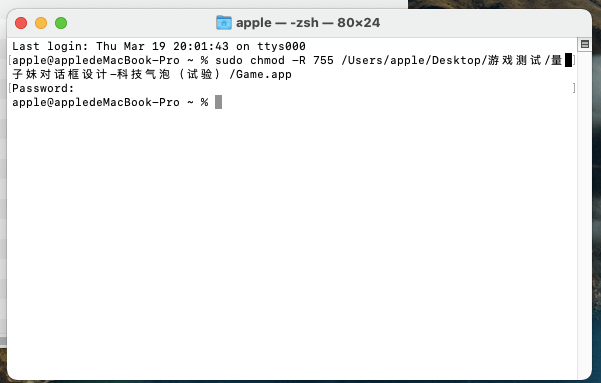Click the 'sudo chmod -R 755' command text
This screenshot has height=383, width=601.
pyautogui.click(x=274, y=61)
